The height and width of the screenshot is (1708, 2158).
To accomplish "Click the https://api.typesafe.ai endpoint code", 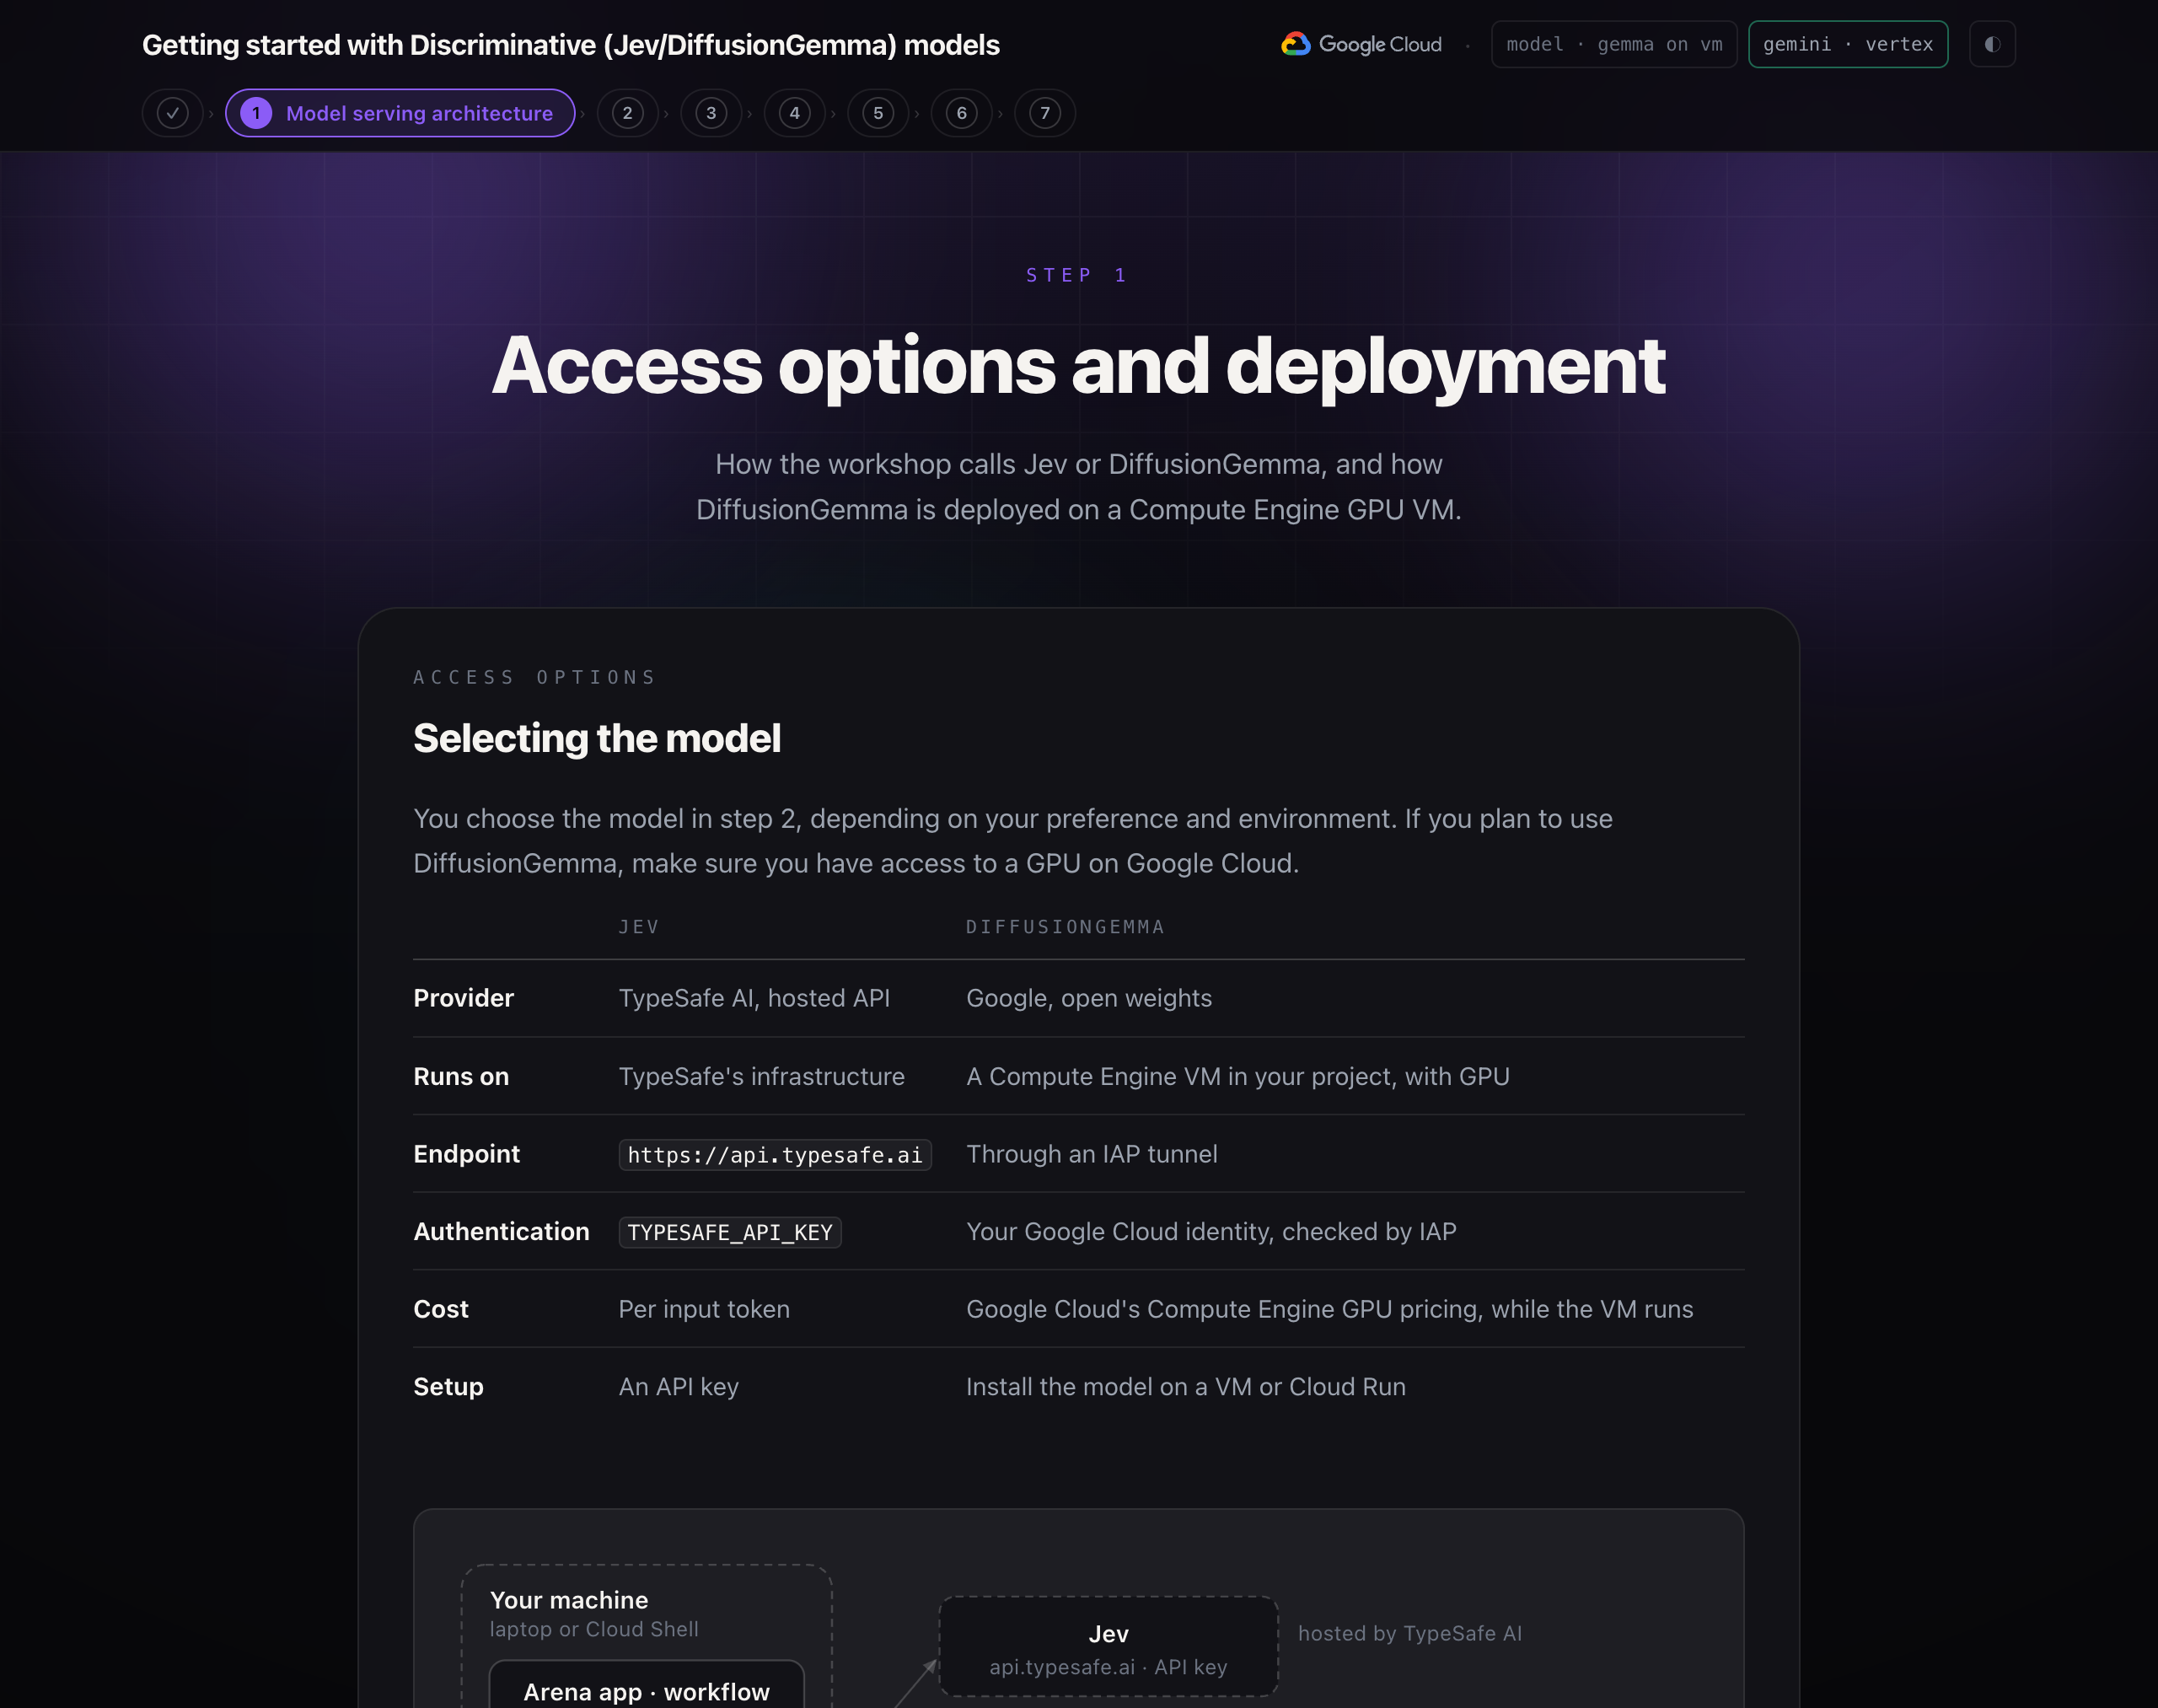I will click(x=775, y=1155).
